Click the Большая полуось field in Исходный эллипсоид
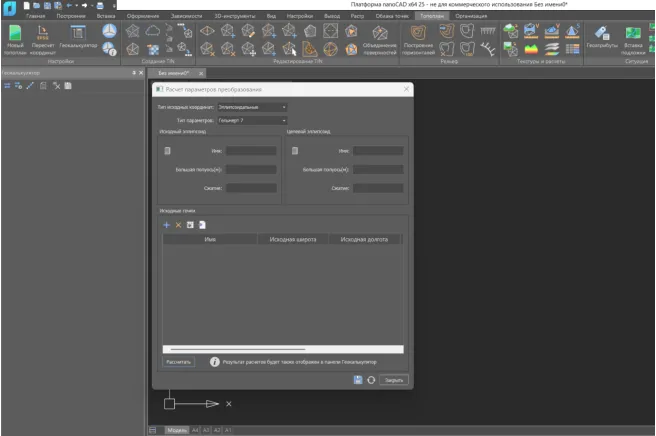This screenshot has width=656, height=436. click(250, 169)
